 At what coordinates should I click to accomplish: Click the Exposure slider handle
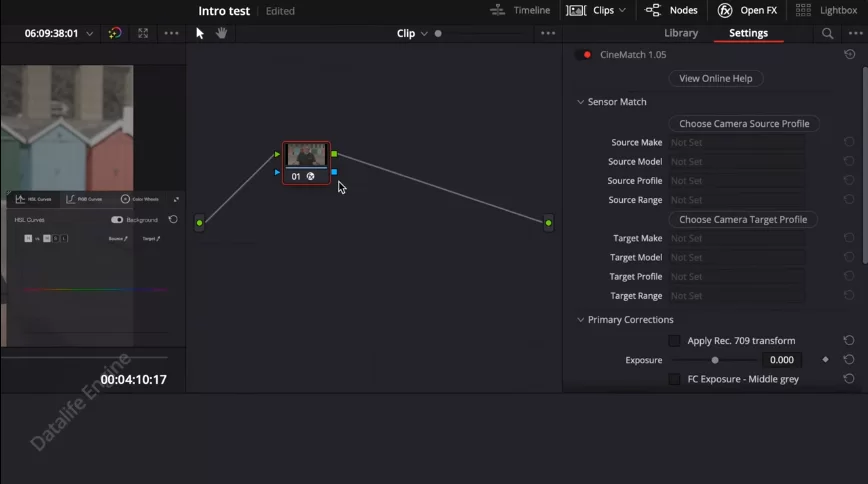pyautogui.click(x=715, y=360)
